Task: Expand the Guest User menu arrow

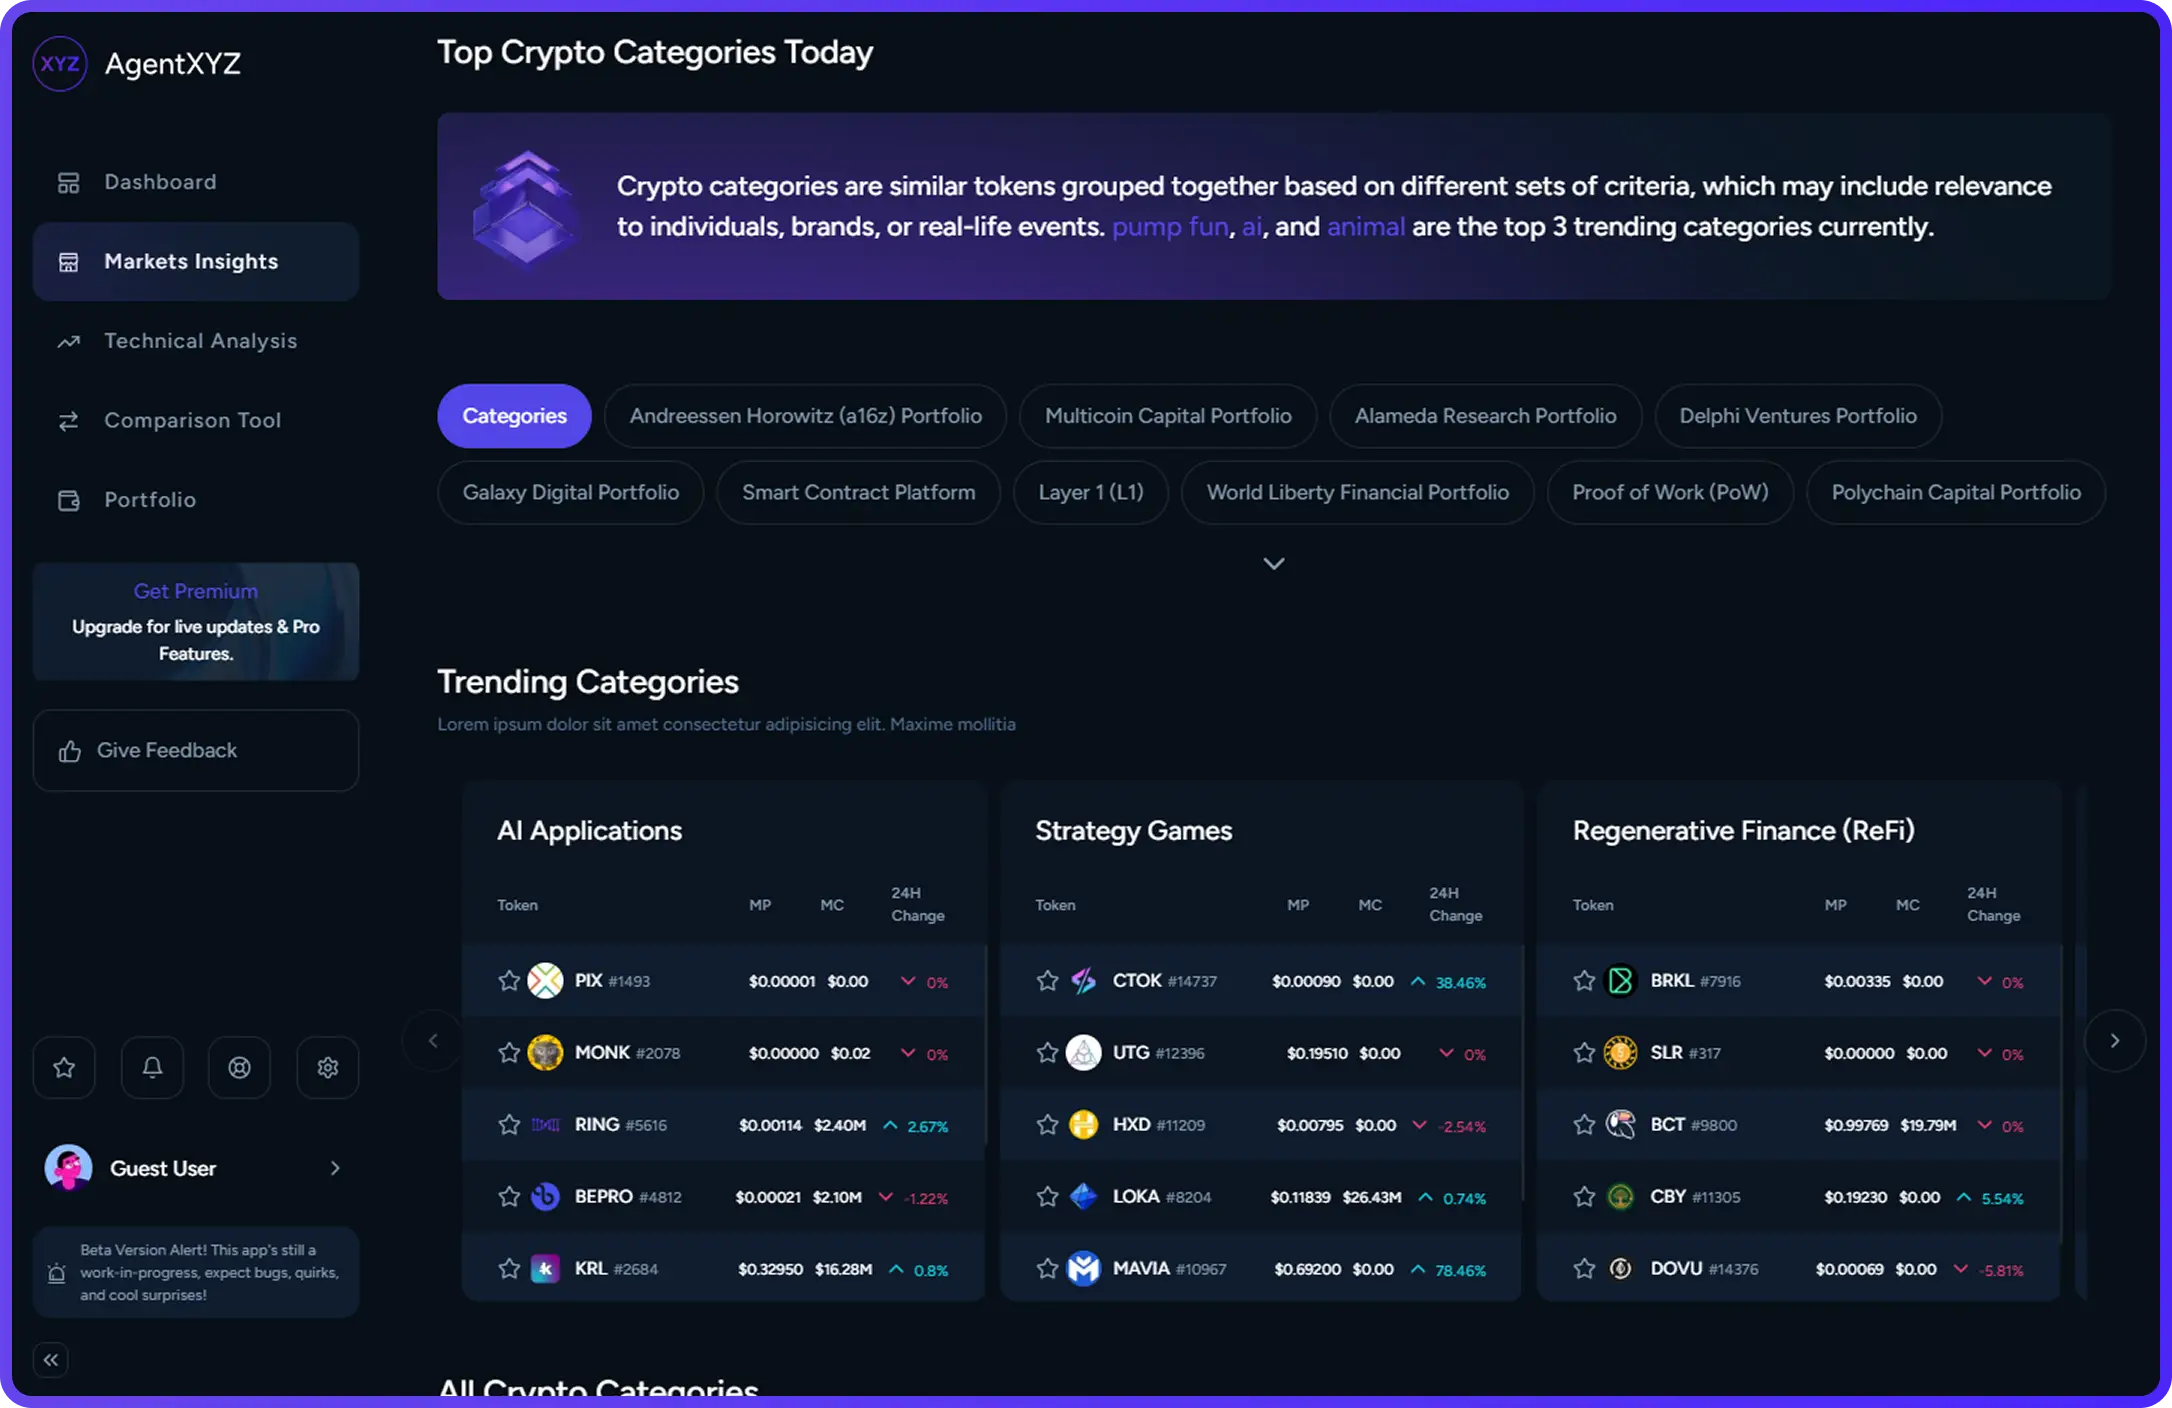Action: (x=335, y=1168)
